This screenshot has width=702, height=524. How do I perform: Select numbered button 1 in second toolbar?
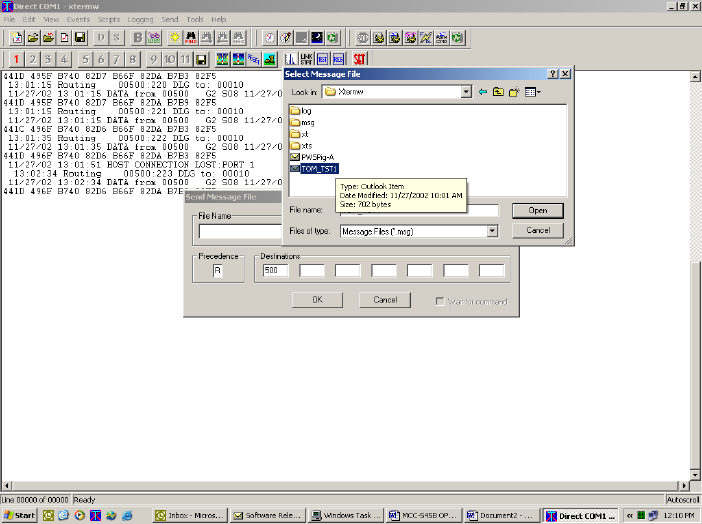click(x=17, y=59)
